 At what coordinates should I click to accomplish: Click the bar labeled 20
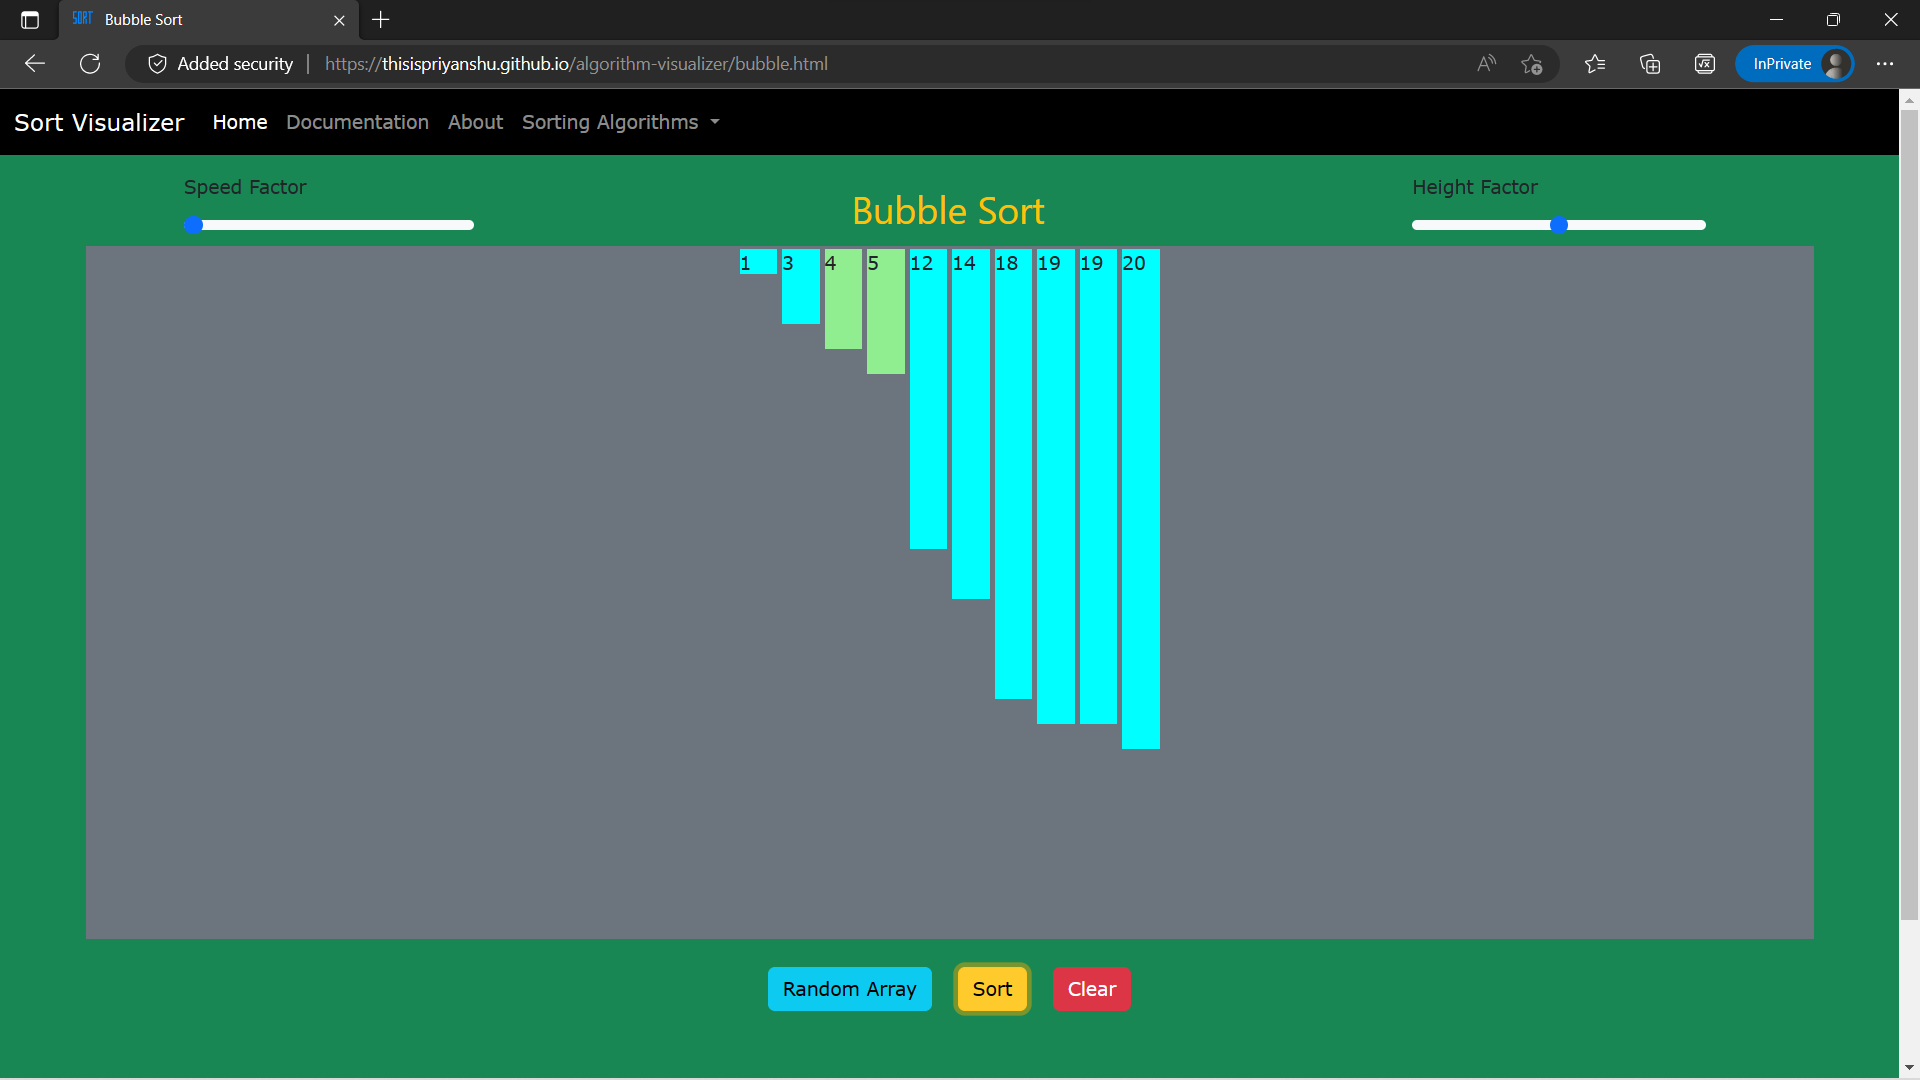click(x=1141, y=499)
